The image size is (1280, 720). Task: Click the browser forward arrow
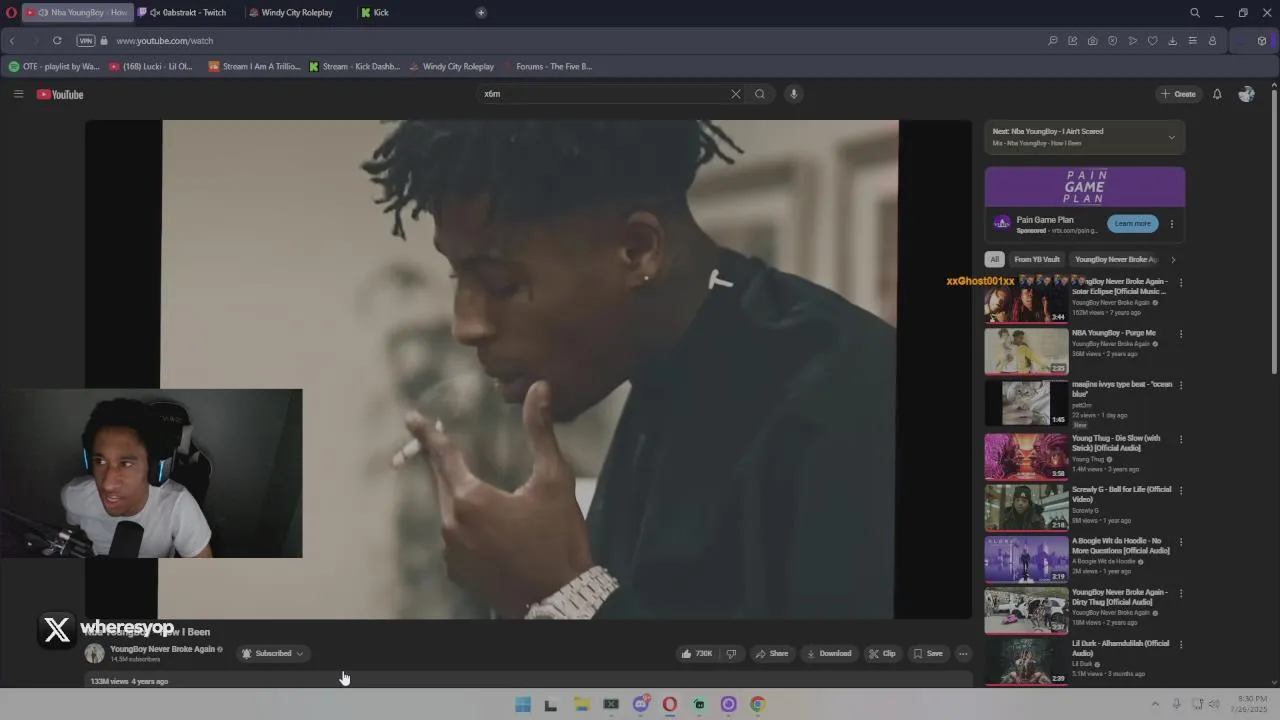click(34, 41)
